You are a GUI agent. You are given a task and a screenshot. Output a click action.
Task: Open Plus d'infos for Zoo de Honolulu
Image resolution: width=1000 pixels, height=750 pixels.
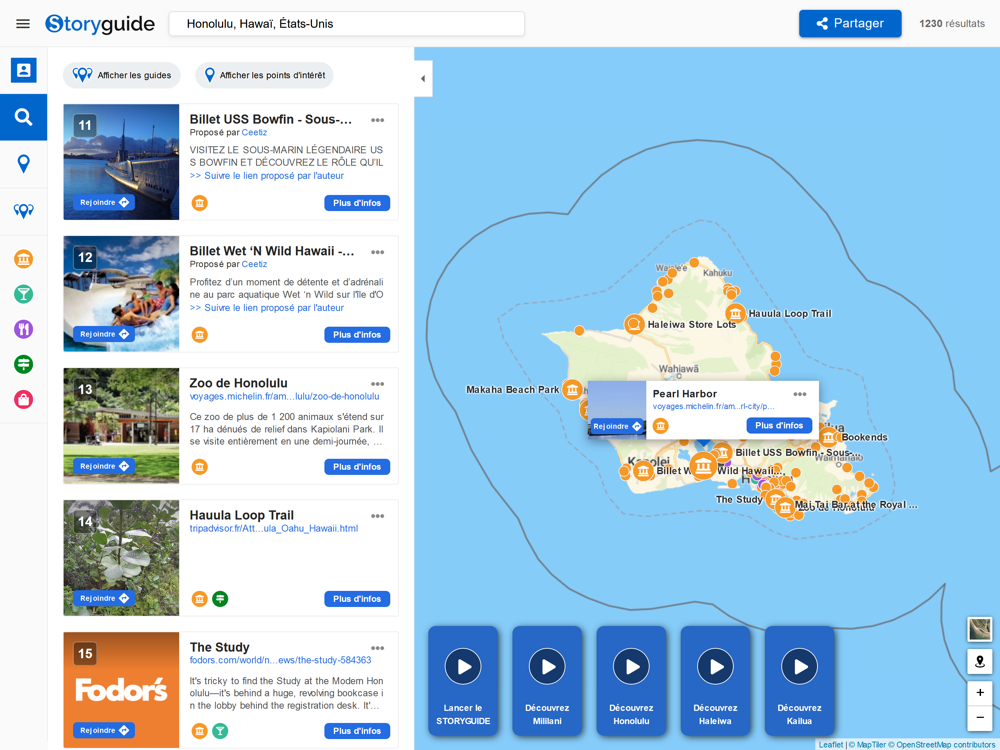357,467
